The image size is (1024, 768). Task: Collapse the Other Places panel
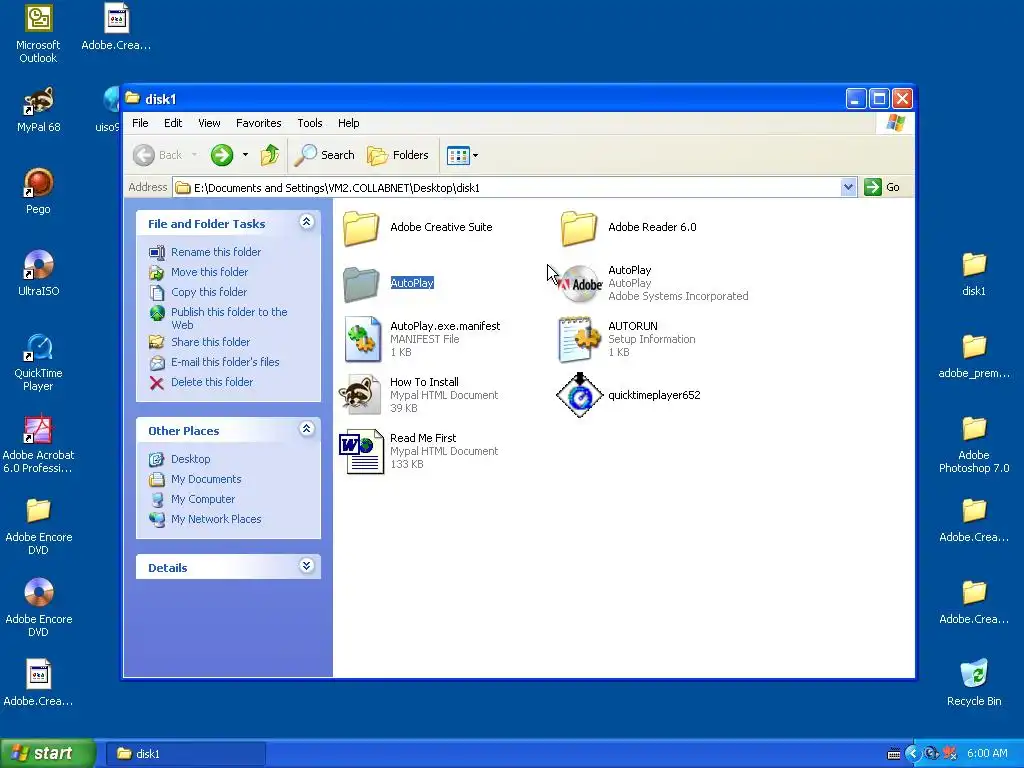point(306,429)
